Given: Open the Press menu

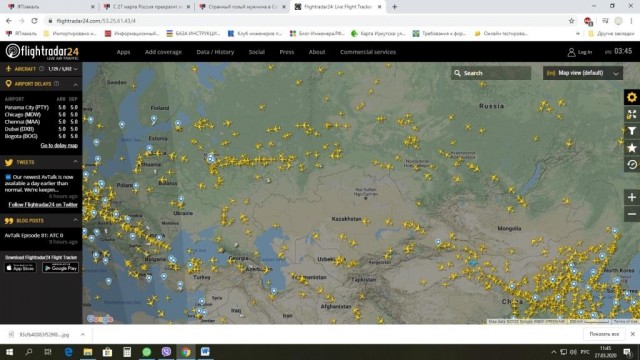Looking at the screenshot, I should (x=287, y=52).
